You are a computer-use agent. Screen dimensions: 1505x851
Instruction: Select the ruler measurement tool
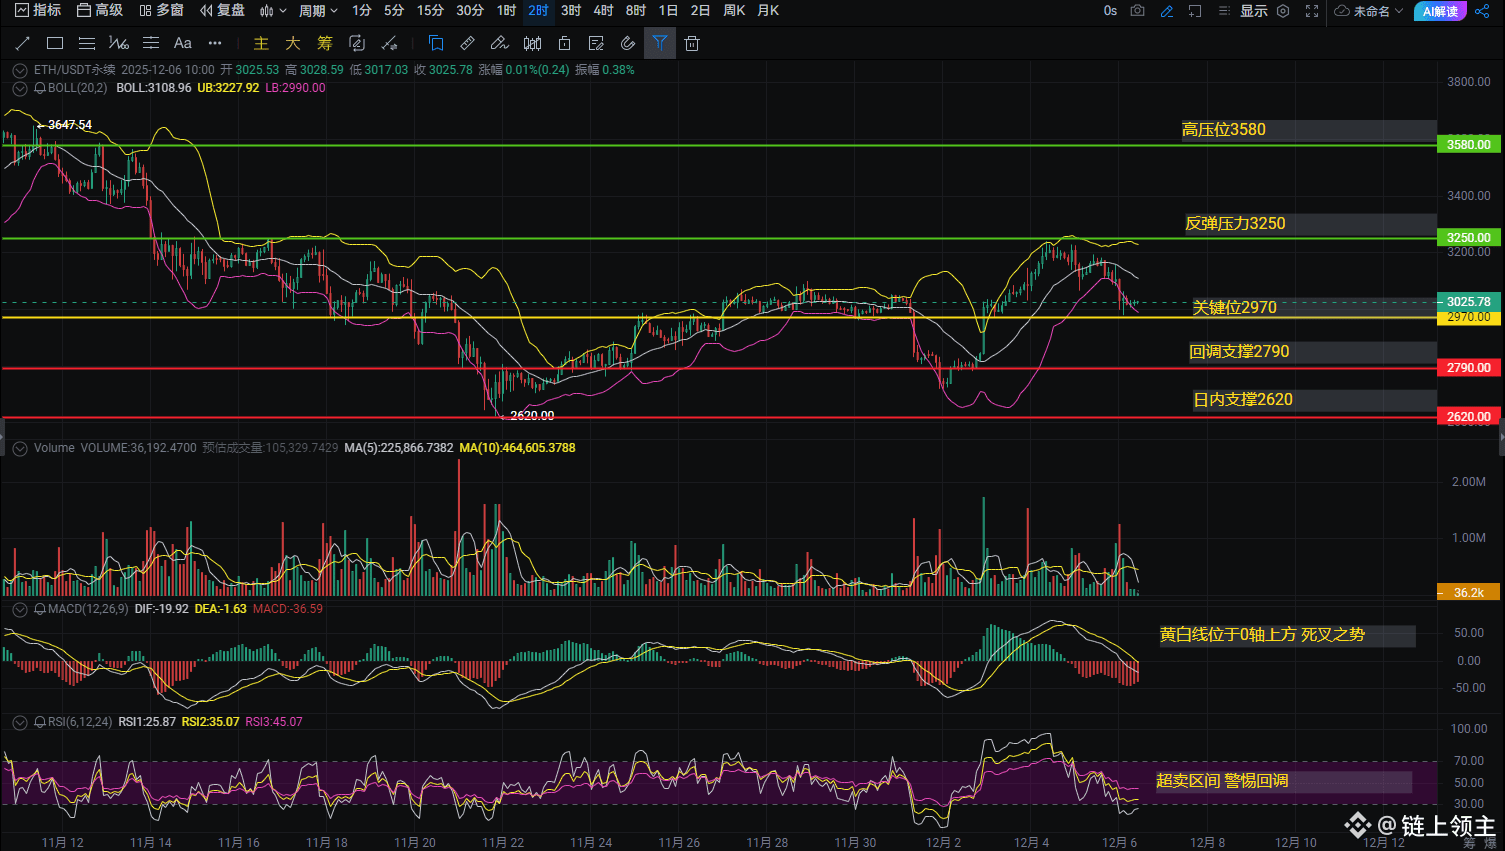coord(467,43)
